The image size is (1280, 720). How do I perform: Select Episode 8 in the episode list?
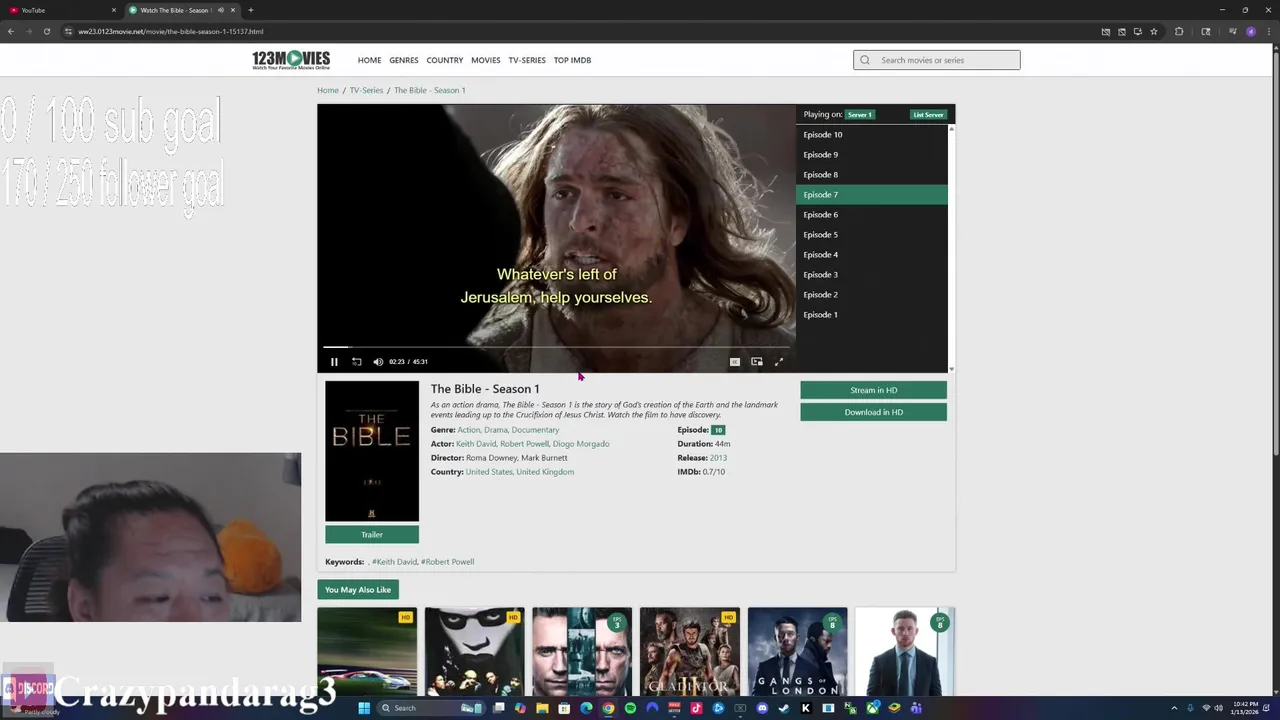coord(871,174)
